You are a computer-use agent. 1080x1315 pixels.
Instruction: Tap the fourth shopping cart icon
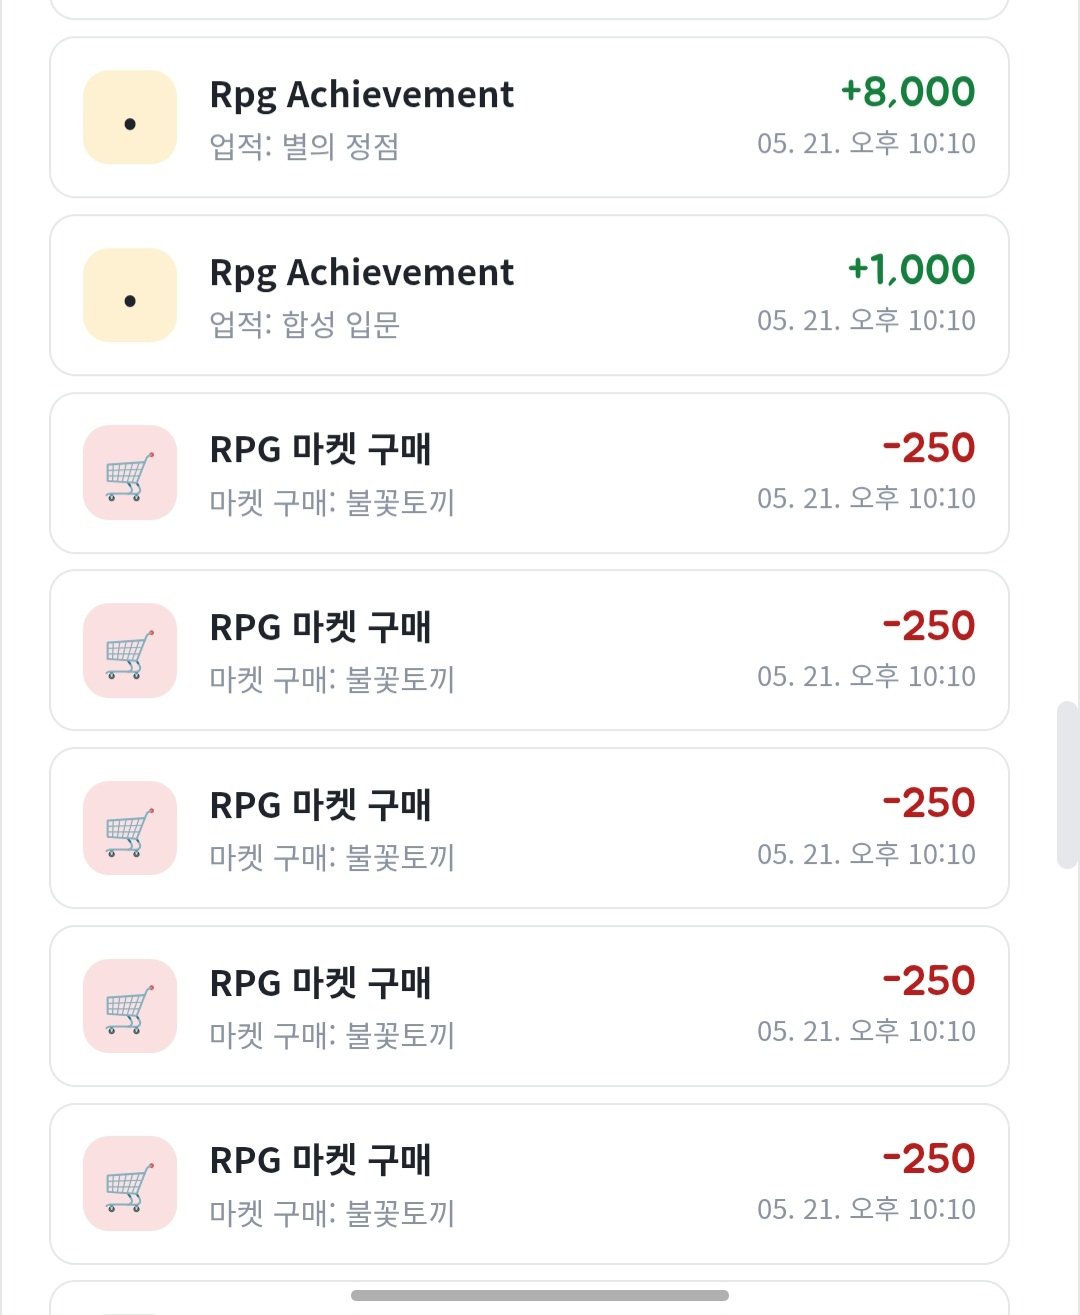pos(130,1006)
